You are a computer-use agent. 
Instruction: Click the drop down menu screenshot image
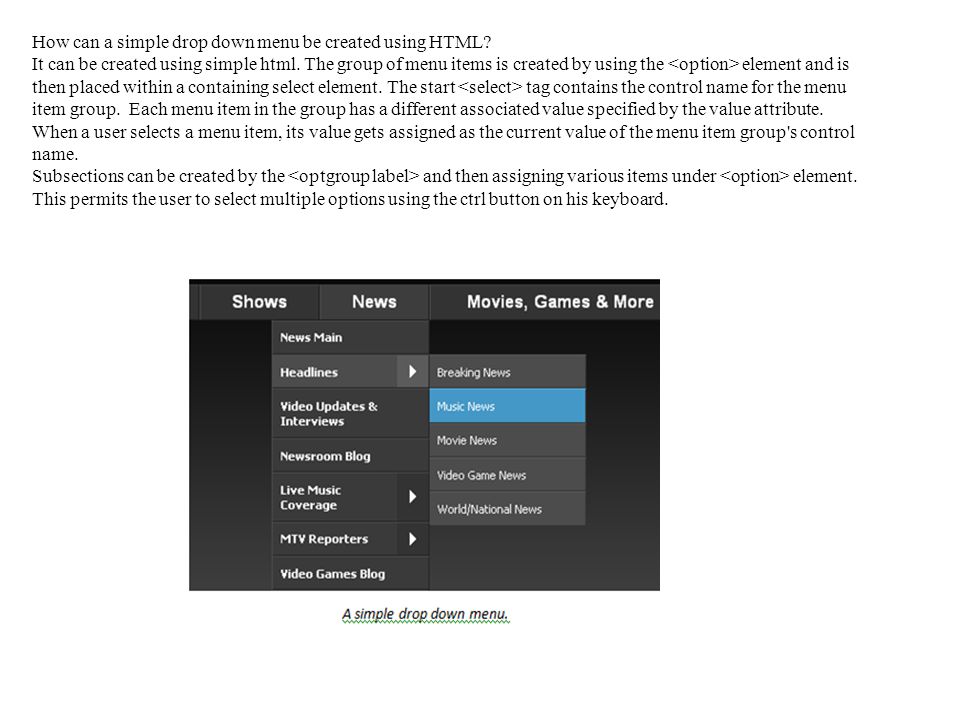424,435
